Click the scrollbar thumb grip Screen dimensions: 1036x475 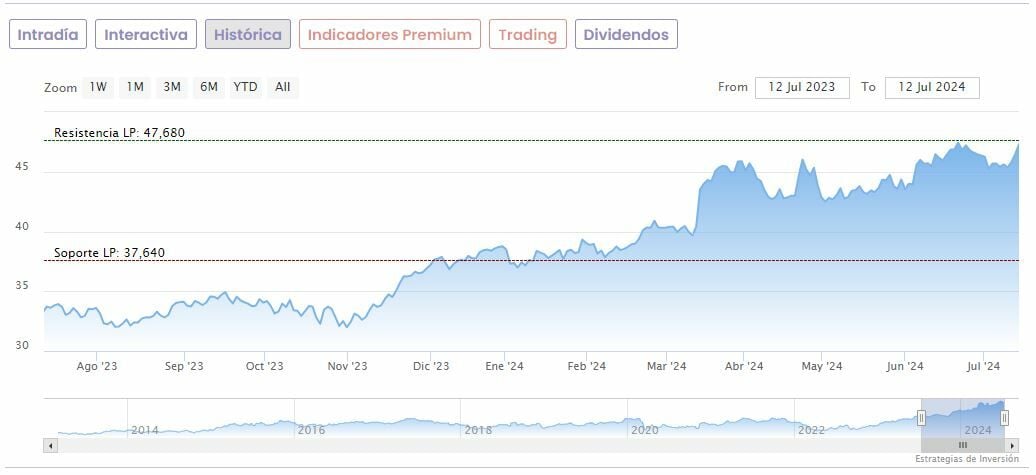[x=963, y=445]
